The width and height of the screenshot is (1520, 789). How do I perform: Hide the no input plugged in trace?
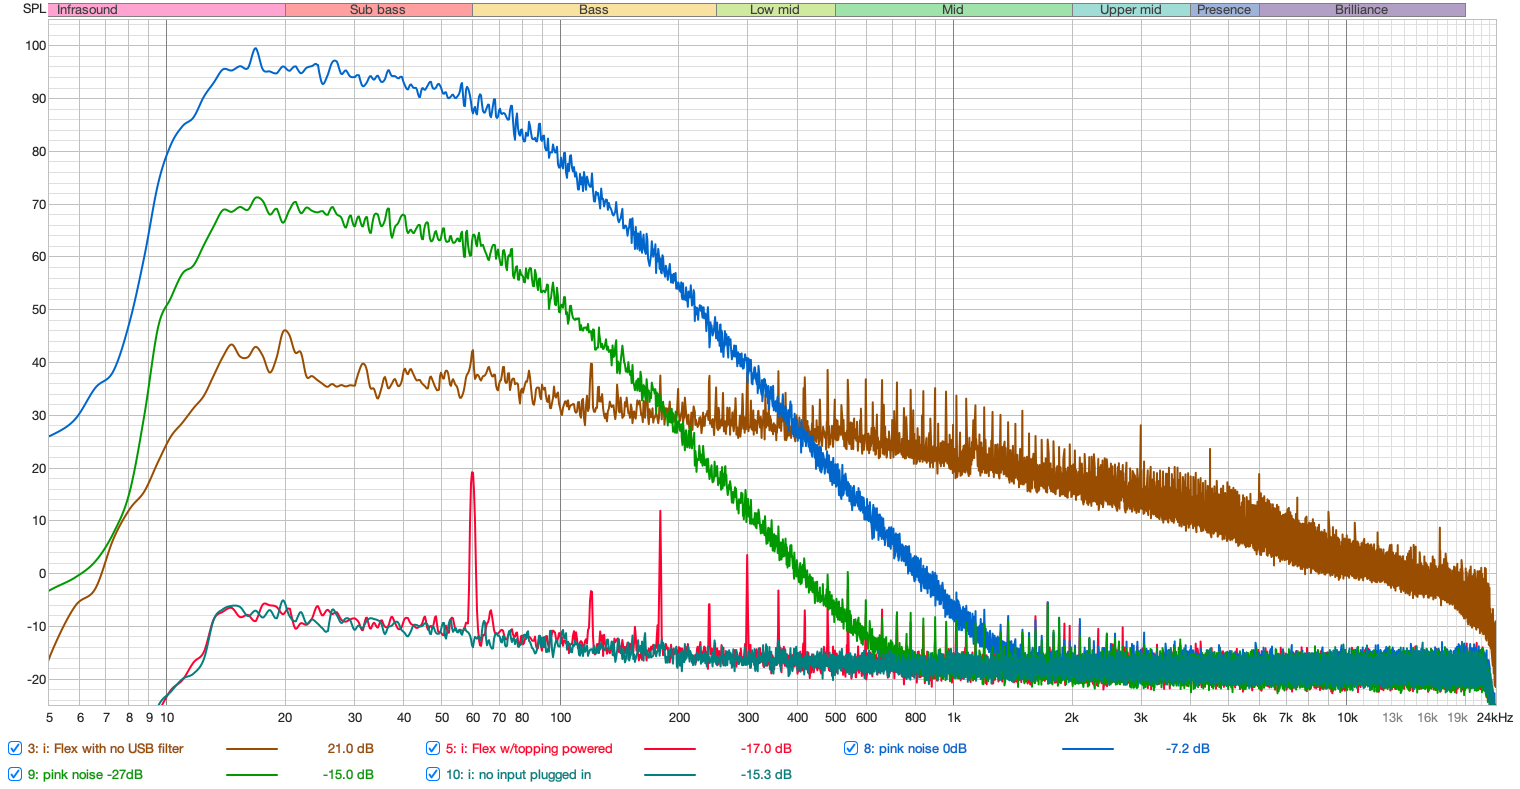pos(433,774)
